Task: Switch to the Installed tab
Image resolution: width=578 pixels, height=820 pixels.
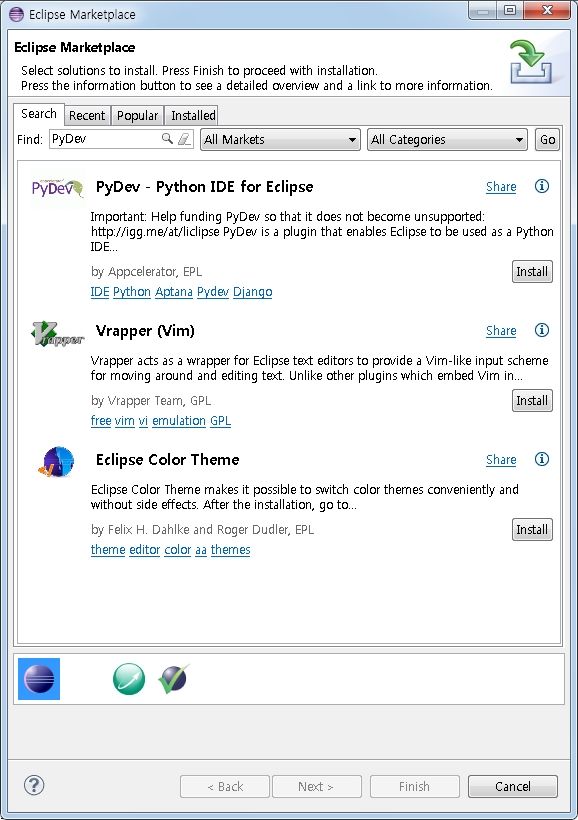Action: point(193,116)
